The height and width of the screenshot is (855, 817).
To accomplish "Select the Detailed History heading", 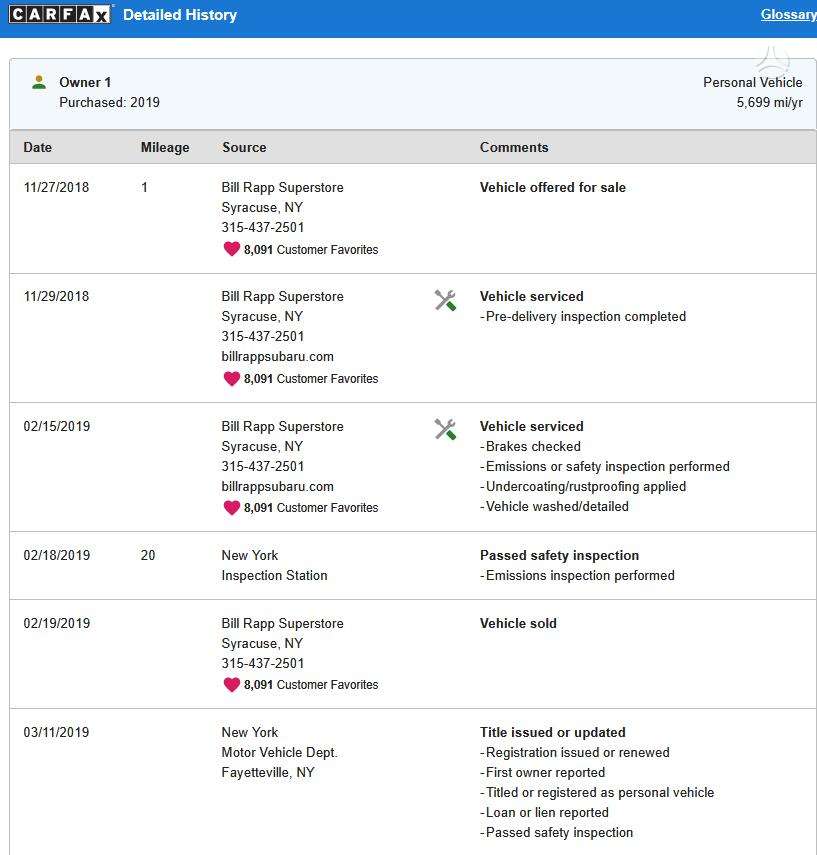I will (x=180, y=15).
